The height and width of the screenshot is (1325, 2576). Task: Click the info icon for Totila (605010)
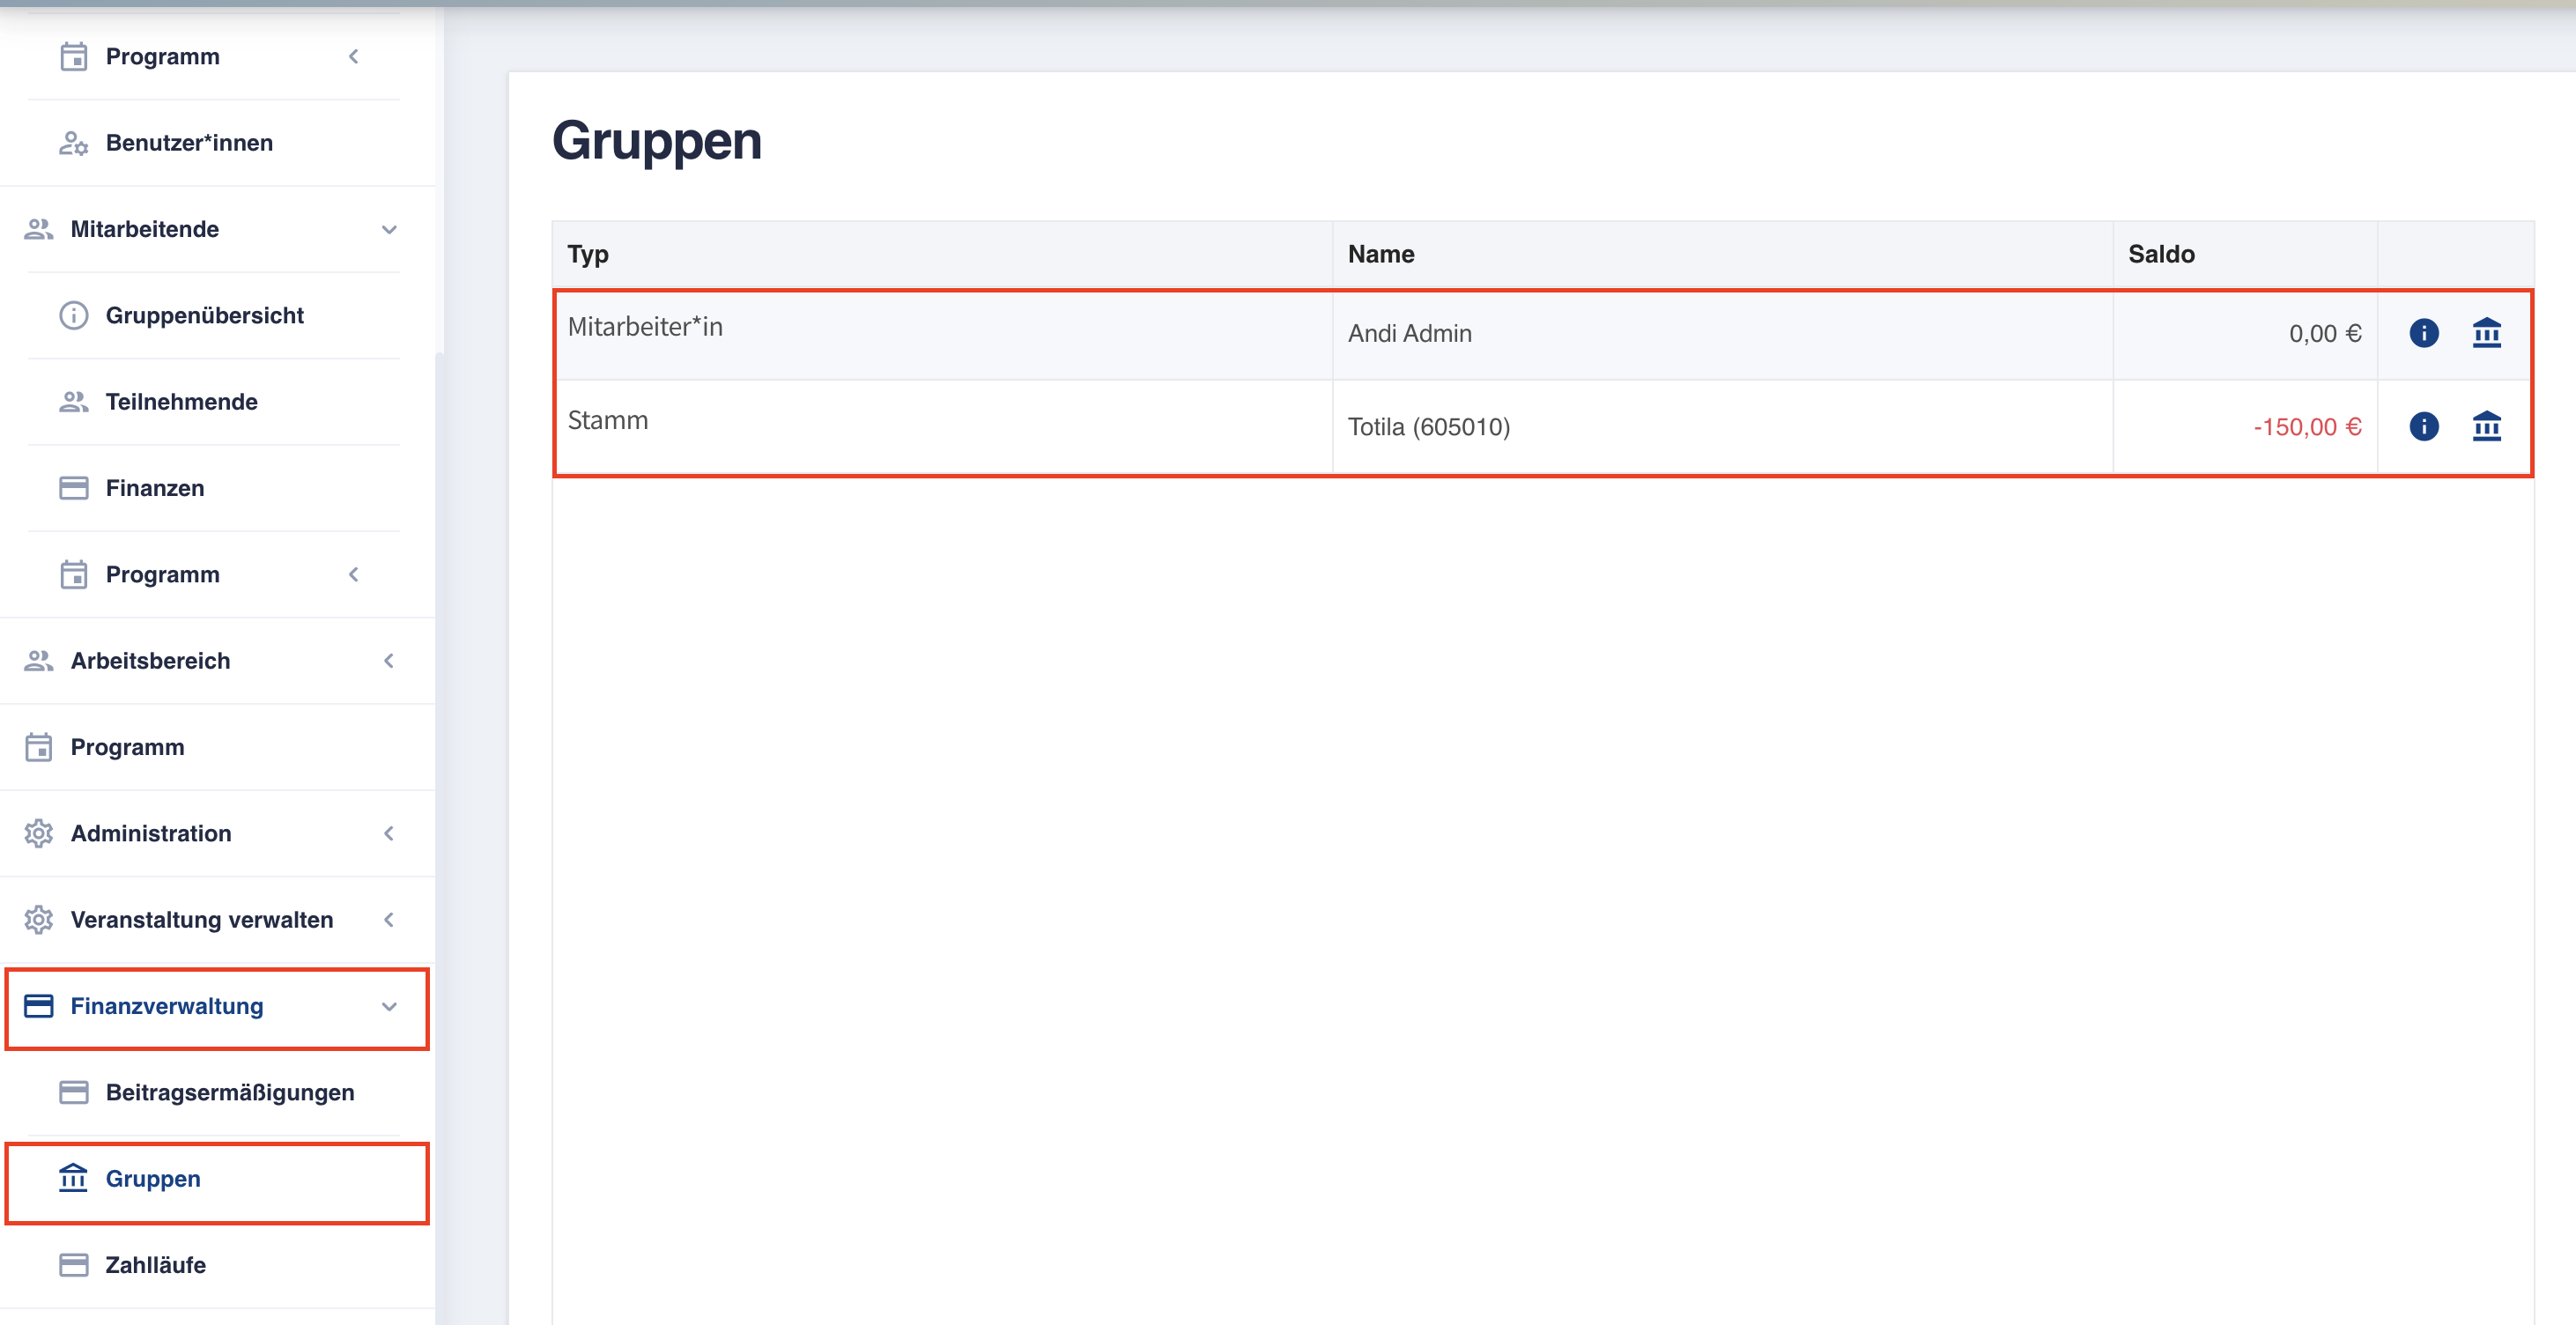tap(2423, 427)
